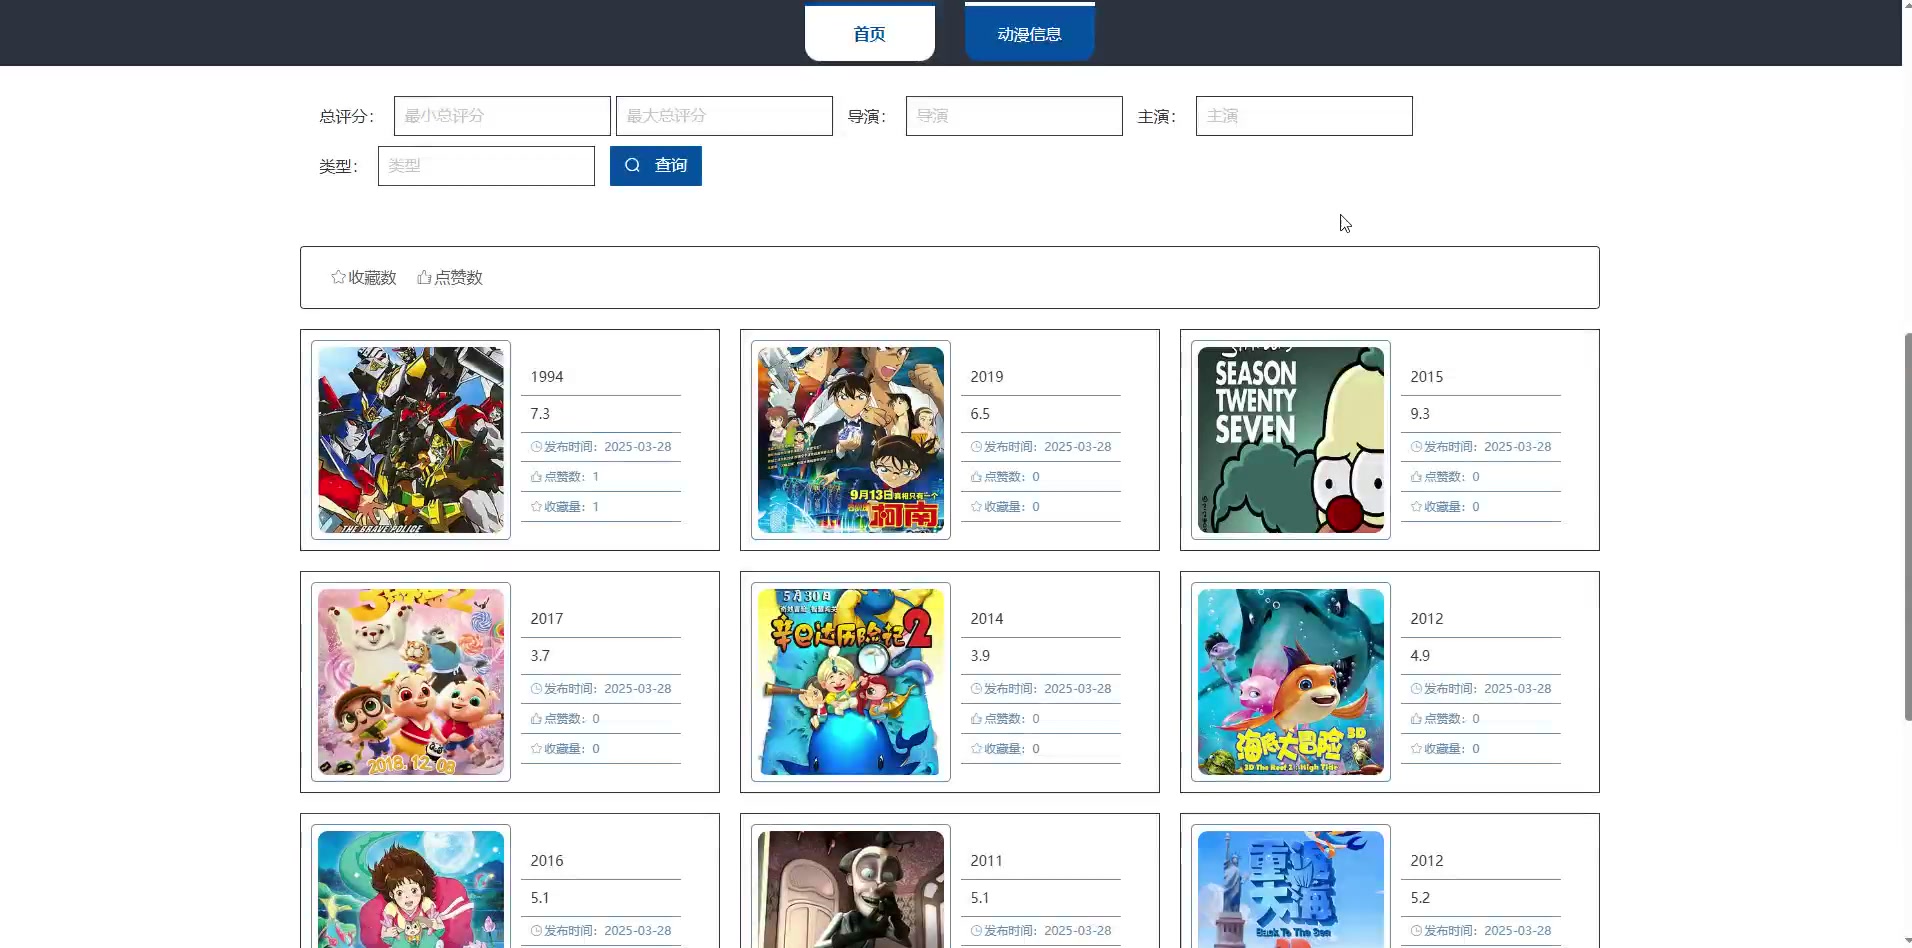Favorite the 2014 card via its star icon

click(x=976, y=749)
